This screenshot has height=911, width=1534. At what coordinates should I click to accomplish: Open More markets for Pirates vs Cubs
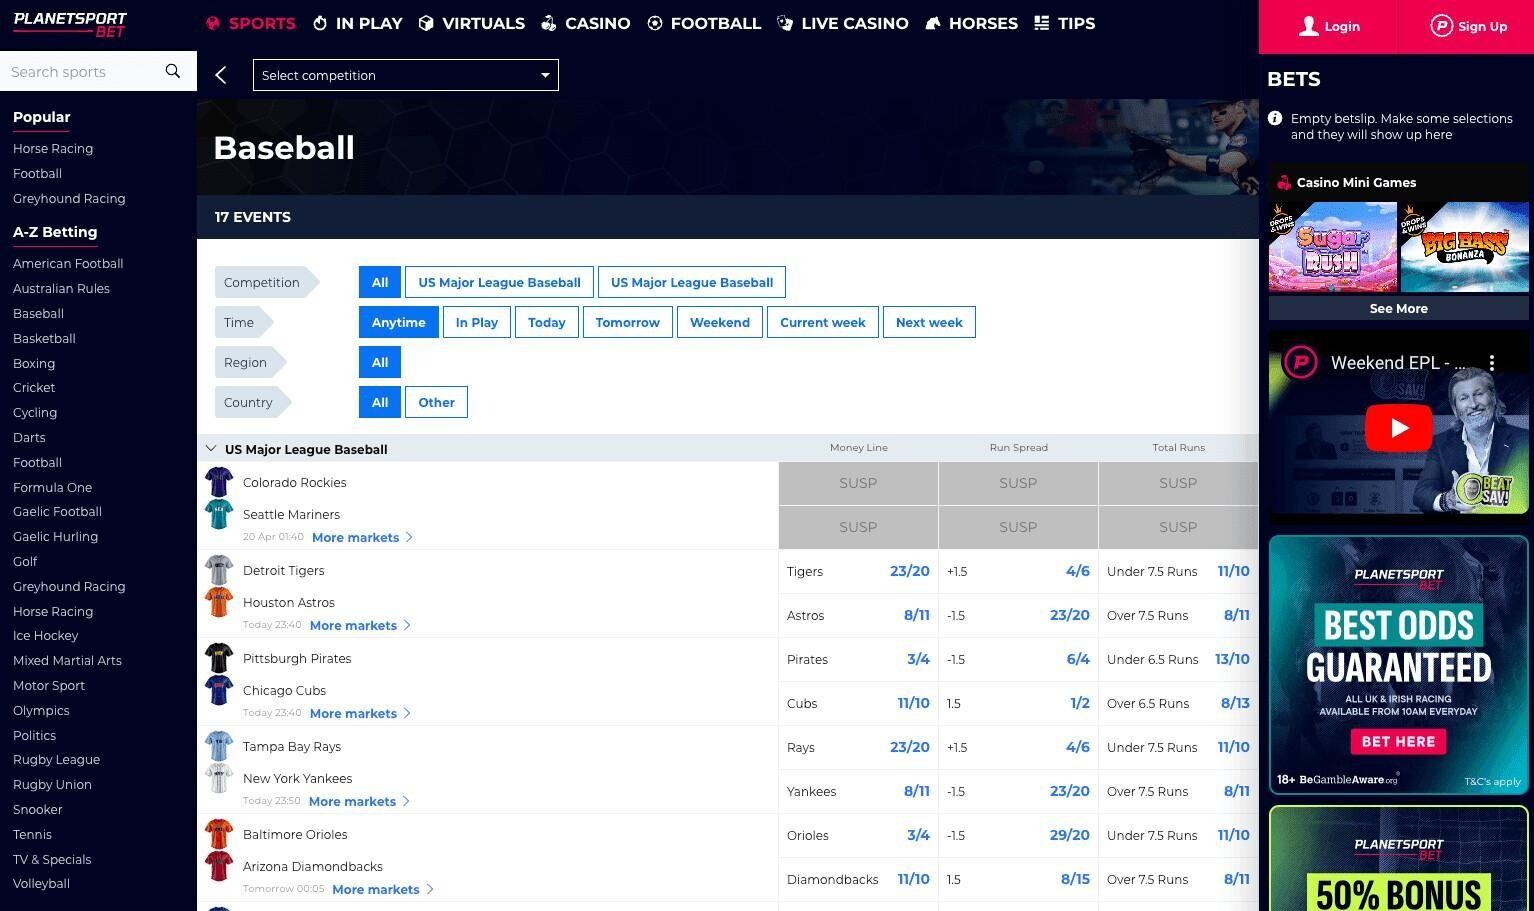click(360, 713)
